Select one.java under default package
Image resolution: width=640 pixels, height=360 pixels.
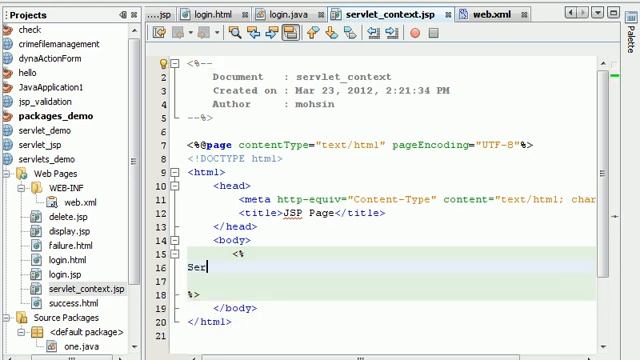pyautogui.click(x=81, y=347)
